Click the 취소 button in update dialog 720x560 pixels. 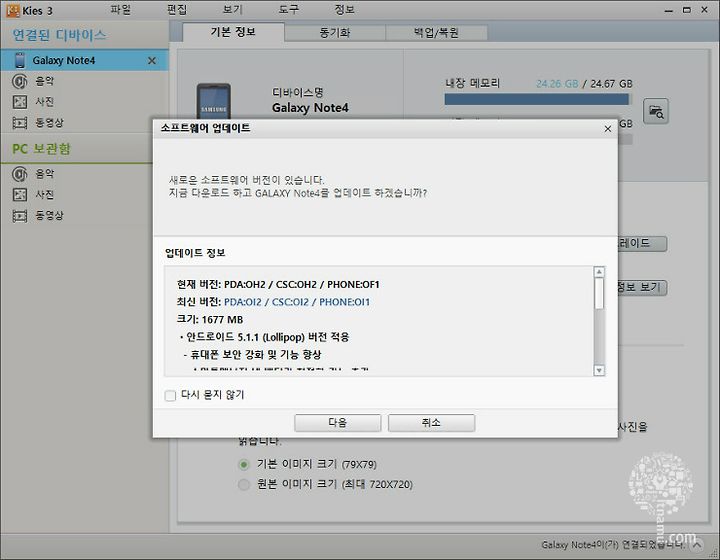click(431, 423)
